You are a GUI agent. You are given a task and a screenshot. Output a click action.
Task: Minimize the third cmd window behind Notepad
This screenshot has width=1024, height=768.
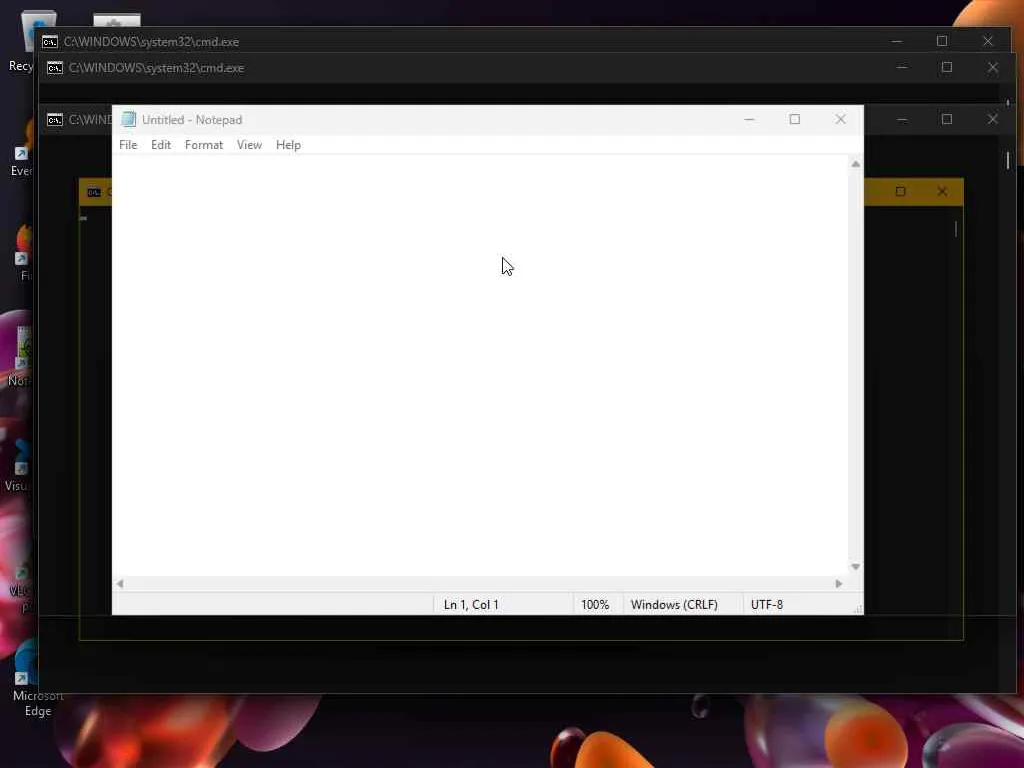pyautogui.click(x=902, y=120)
